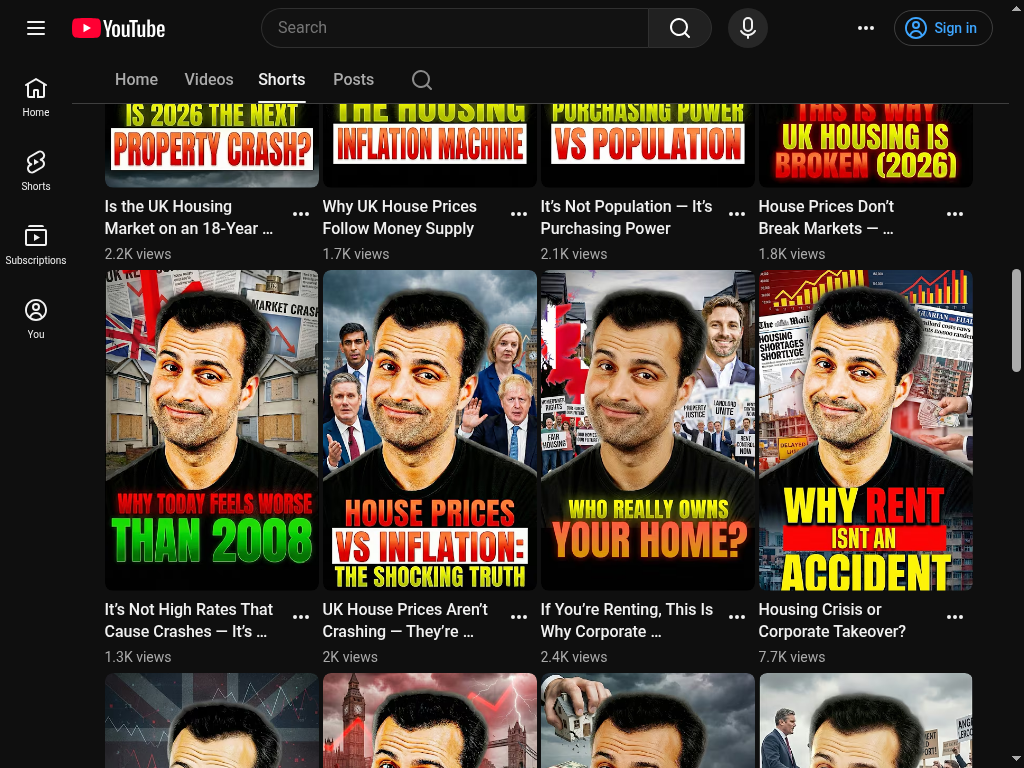Open options for 'Is the UK Housing Market' short
Screen dimensions: 1024x768
tap(301, 214)
